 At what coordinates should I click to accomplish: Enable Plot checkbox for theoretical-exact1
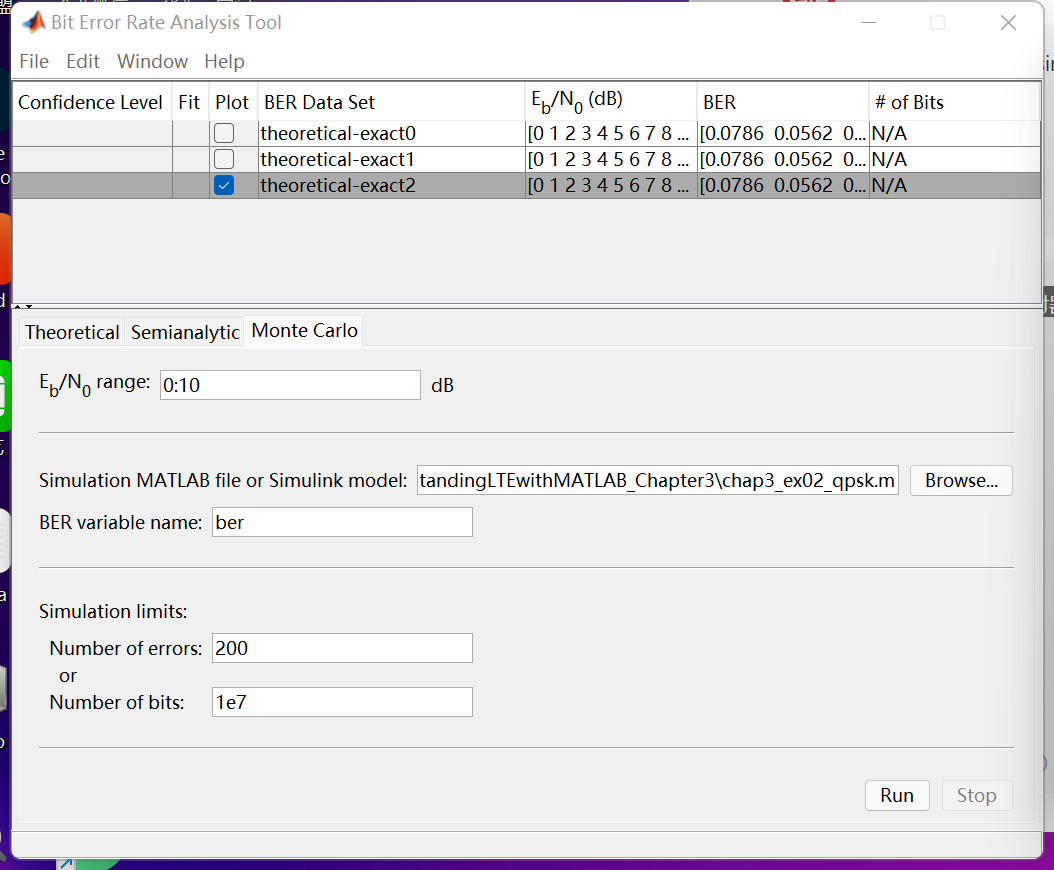coord(224,159)
